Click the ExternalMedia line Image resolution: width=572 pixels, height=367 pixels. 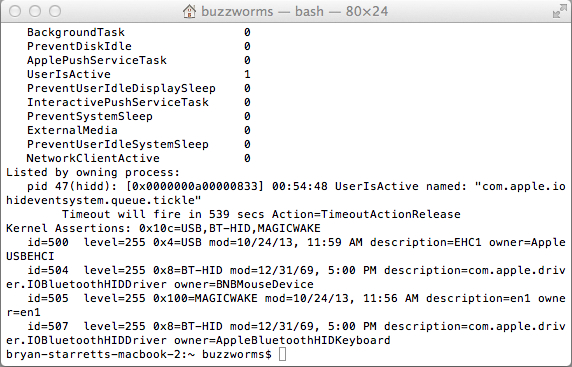click(139, 130)
